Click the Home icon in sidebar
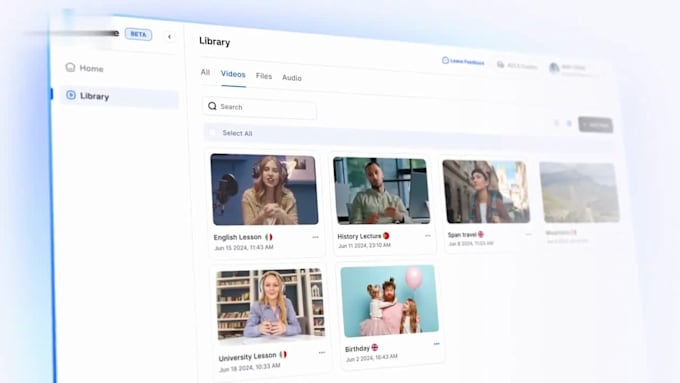 coord(70,67)
